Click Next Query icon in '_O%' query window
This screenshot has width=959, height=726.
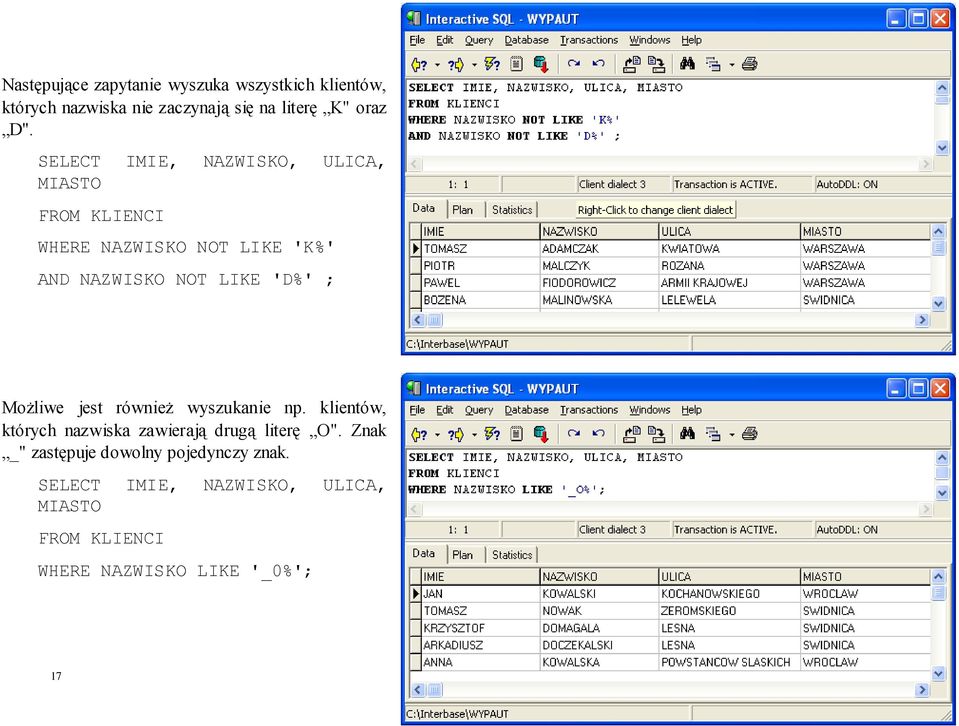(456, 434)
